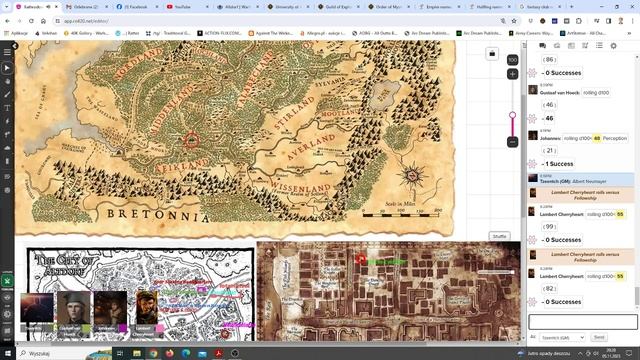
Task: Click Johannes's chat avatar
Action: [533, 135]
